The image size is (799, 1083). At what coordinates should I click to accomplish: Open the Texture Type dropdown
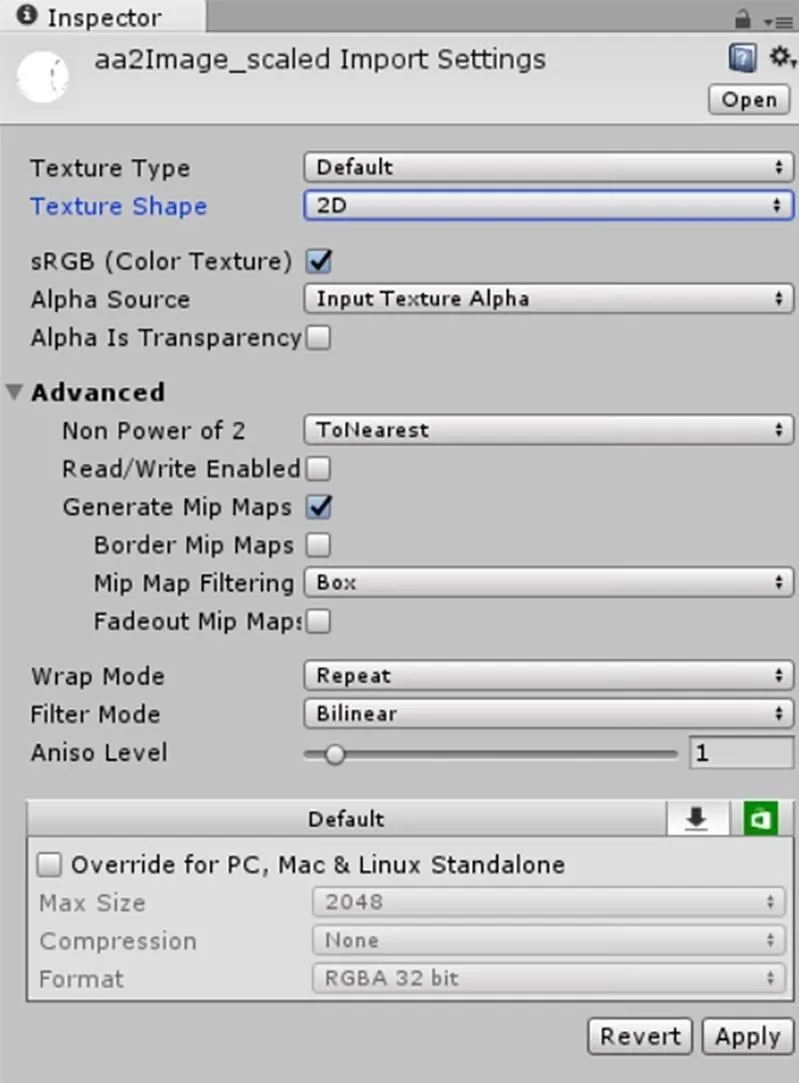click(x=548, y=167)
